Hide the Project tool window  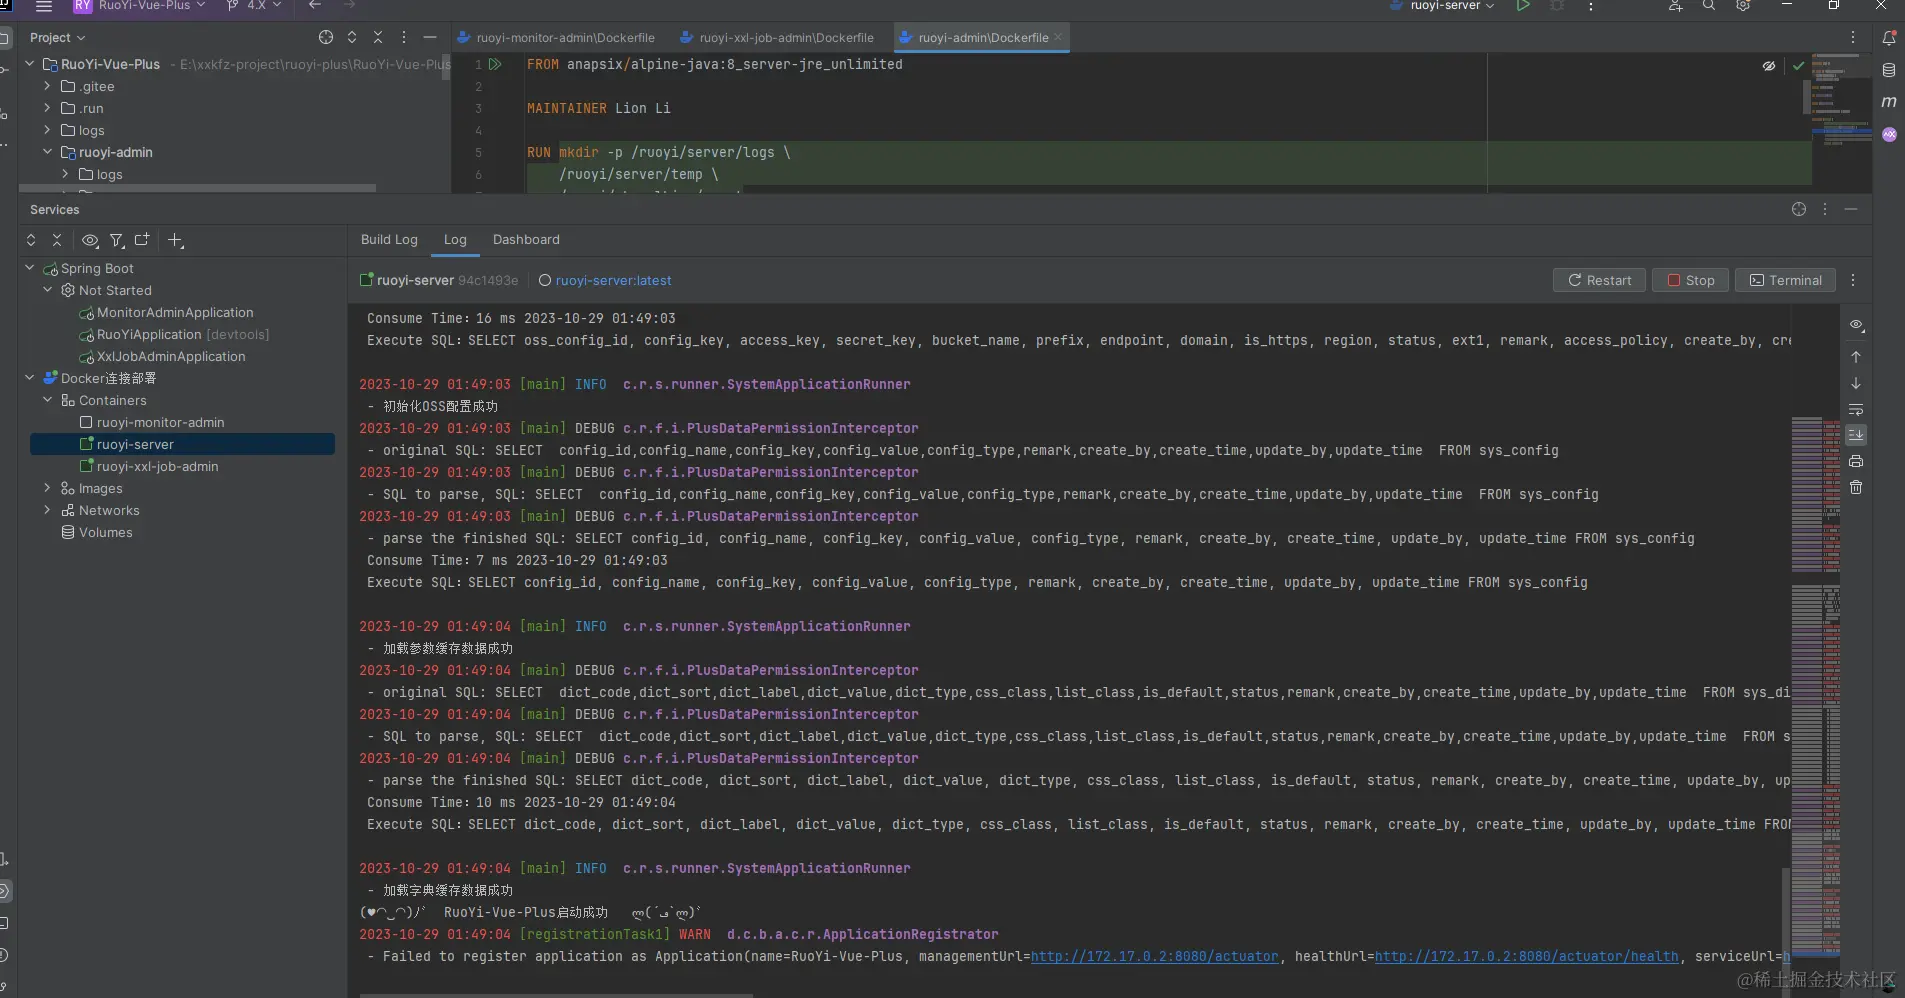tap(430, 38)
